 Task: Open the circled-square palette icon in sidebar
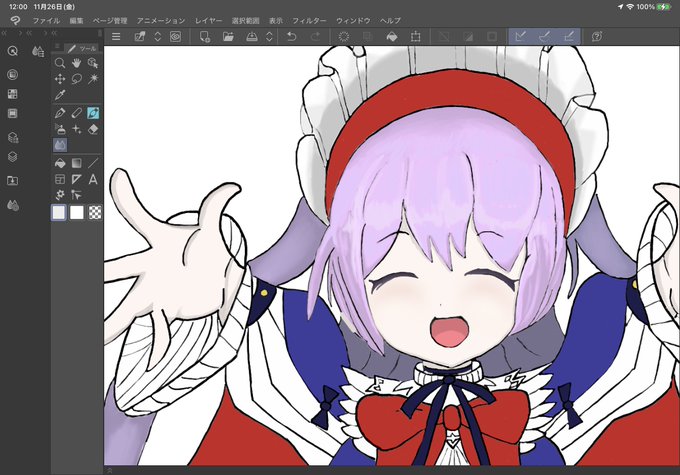click(x=13, y=75)
